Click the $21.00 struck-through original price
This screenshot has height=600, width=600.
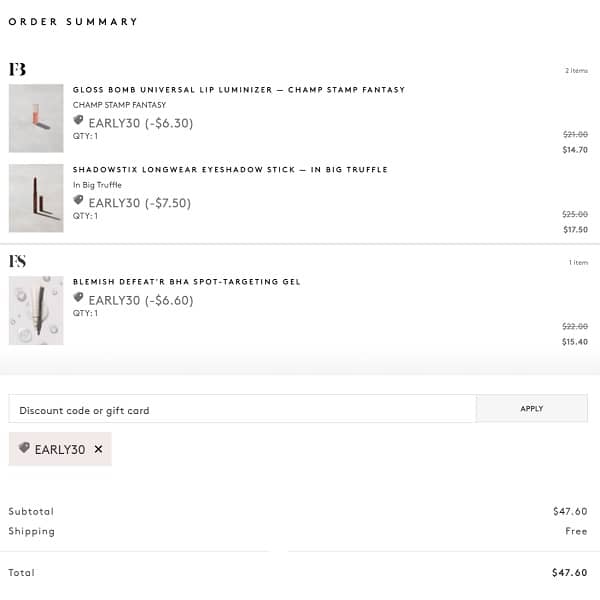pyautogui.click(x=575, y=134)
